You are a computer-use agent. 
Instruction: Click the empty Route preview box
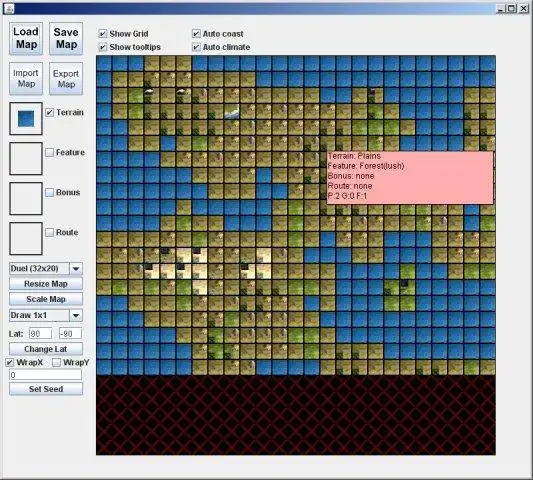26,239
